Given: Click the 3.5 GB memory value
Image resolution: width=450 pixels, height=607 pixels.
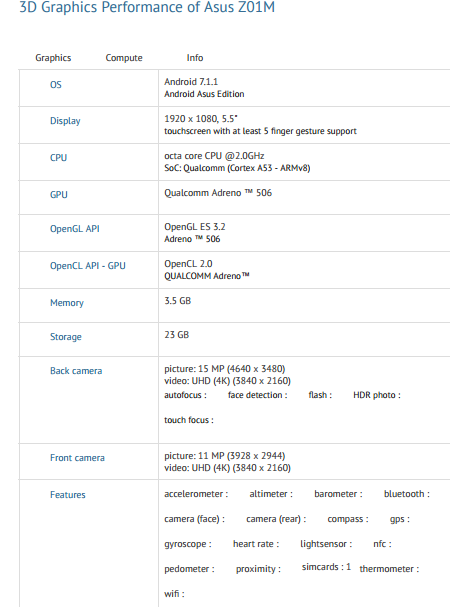Looking at the screenshot, I should tap(178, 301).
